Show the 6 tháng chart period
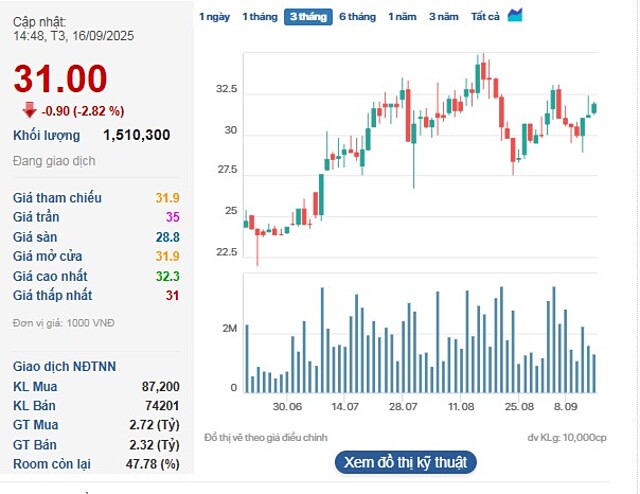Screen dimensions: 640x494 tap(357, 17)
